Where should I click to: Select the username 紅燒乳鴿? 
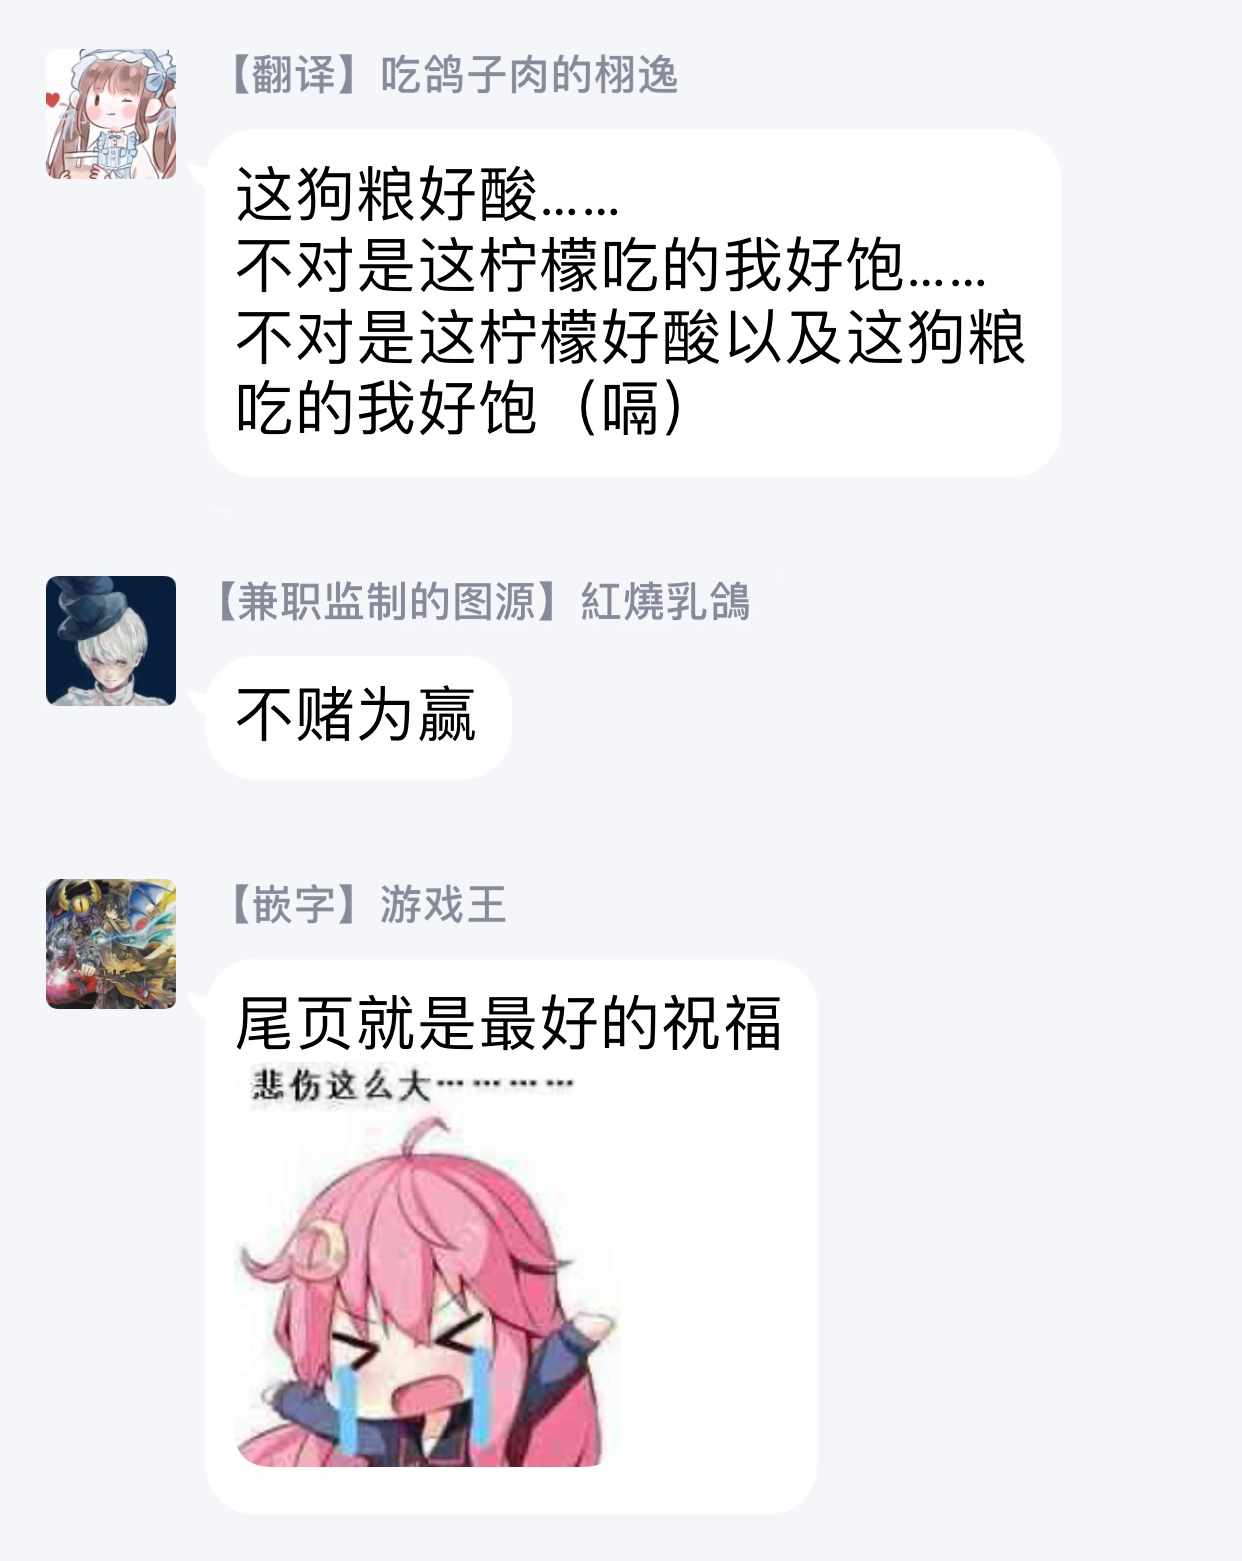coord(665,602)
